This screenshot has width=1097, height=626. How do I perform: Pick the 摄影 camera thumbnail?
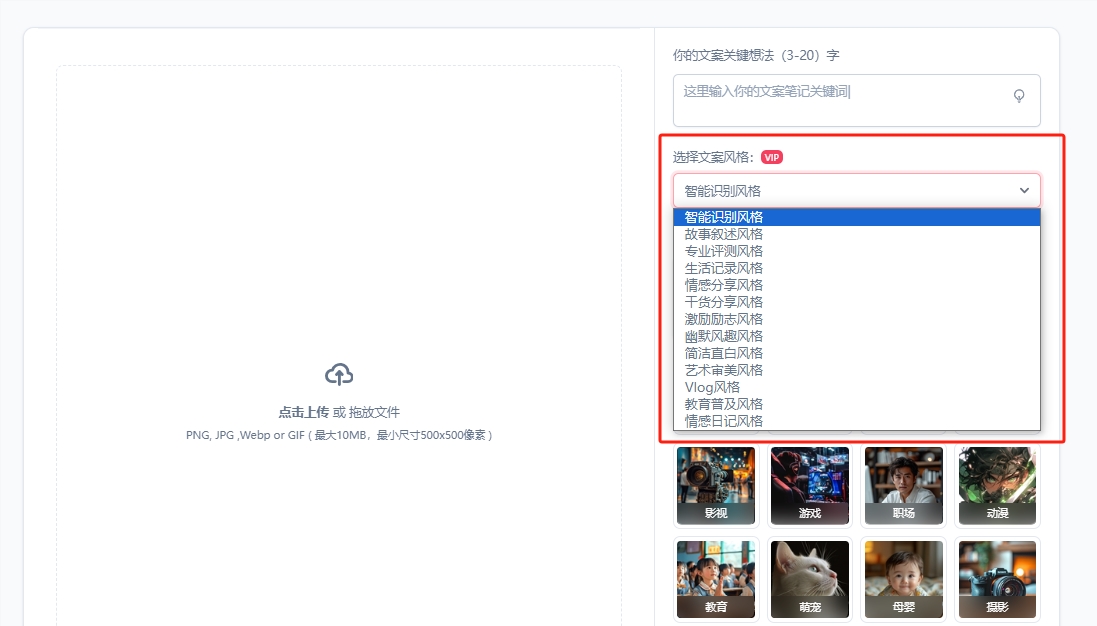(997, 578)
